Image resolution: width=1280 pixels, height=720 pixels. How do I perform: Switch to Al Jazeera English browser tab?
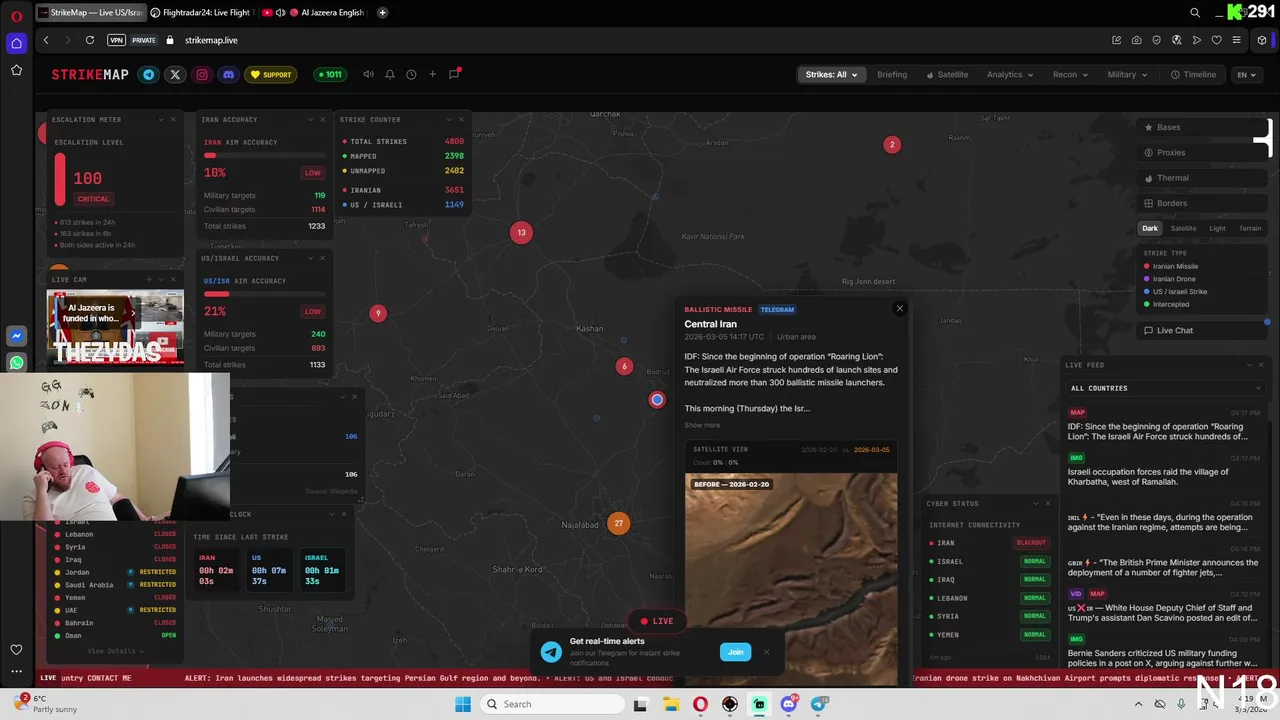point(325,13)
